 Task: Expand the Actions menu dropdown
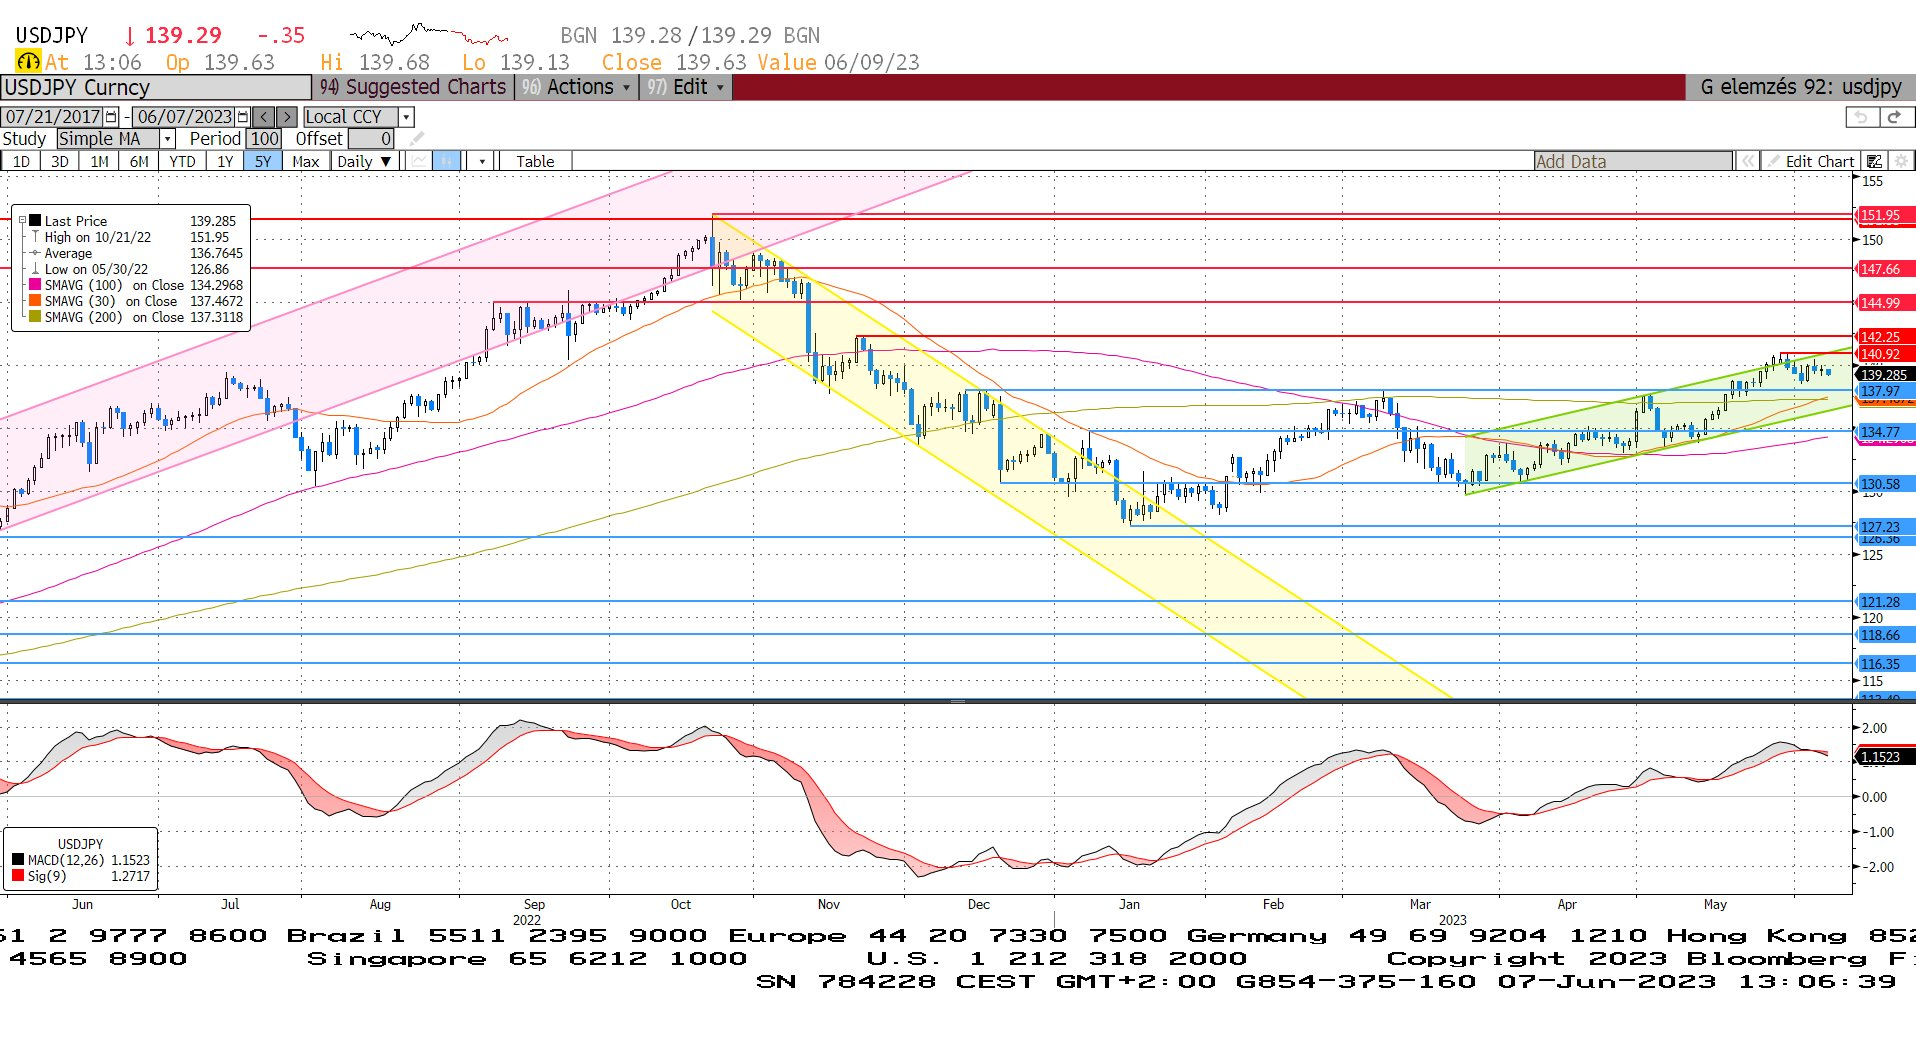coord(576,87)
